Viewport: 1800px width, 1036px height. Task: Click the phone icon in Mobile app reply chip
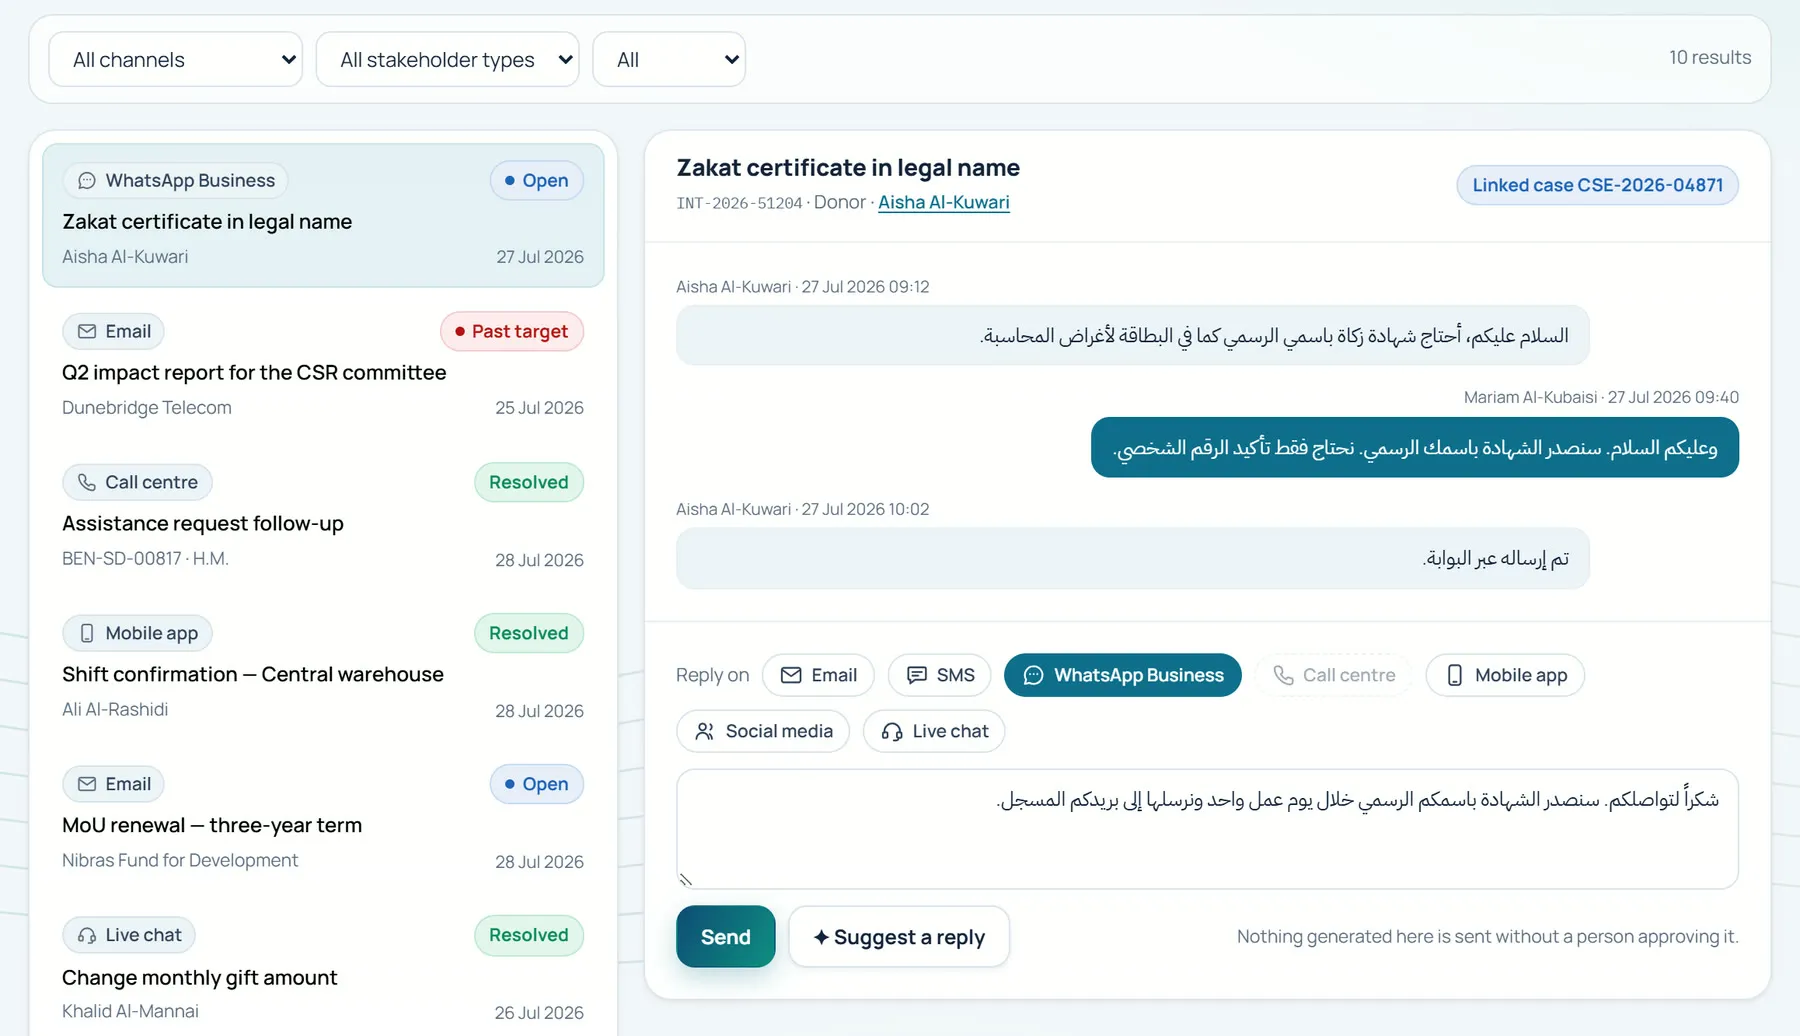1455,676
